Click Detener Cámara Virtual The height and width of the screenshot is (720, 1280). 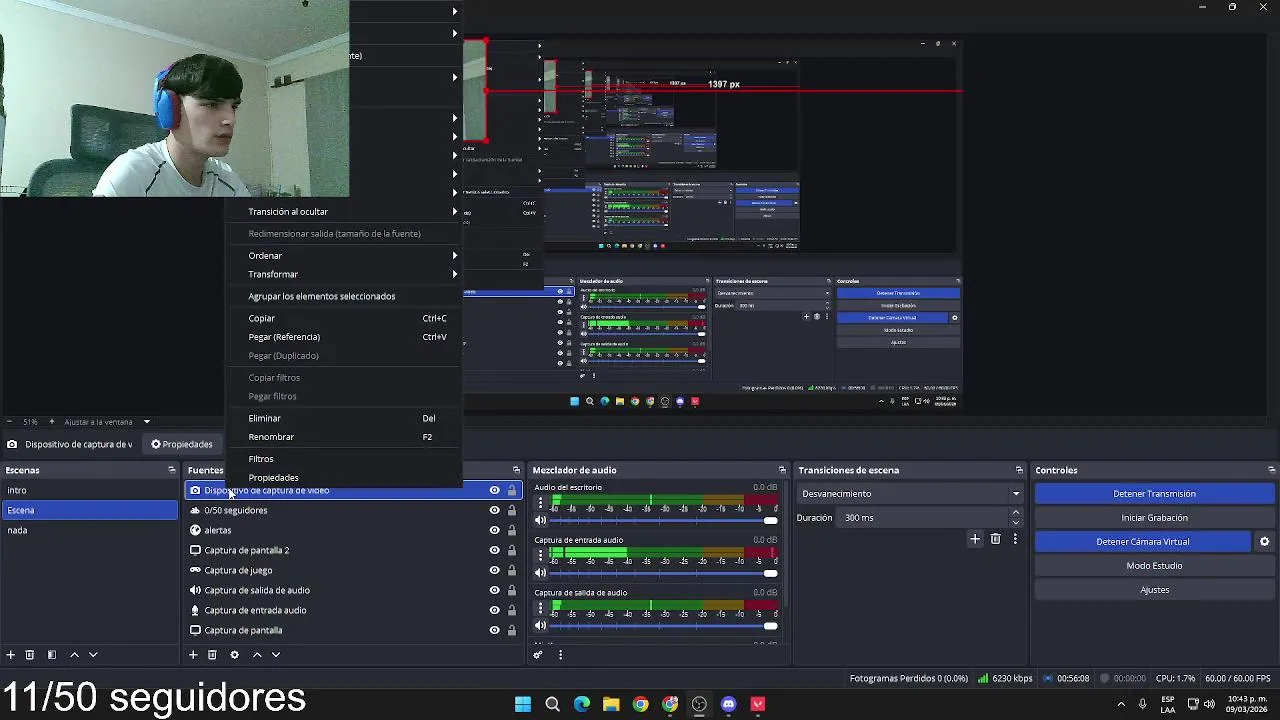[x=1143, y=542]
